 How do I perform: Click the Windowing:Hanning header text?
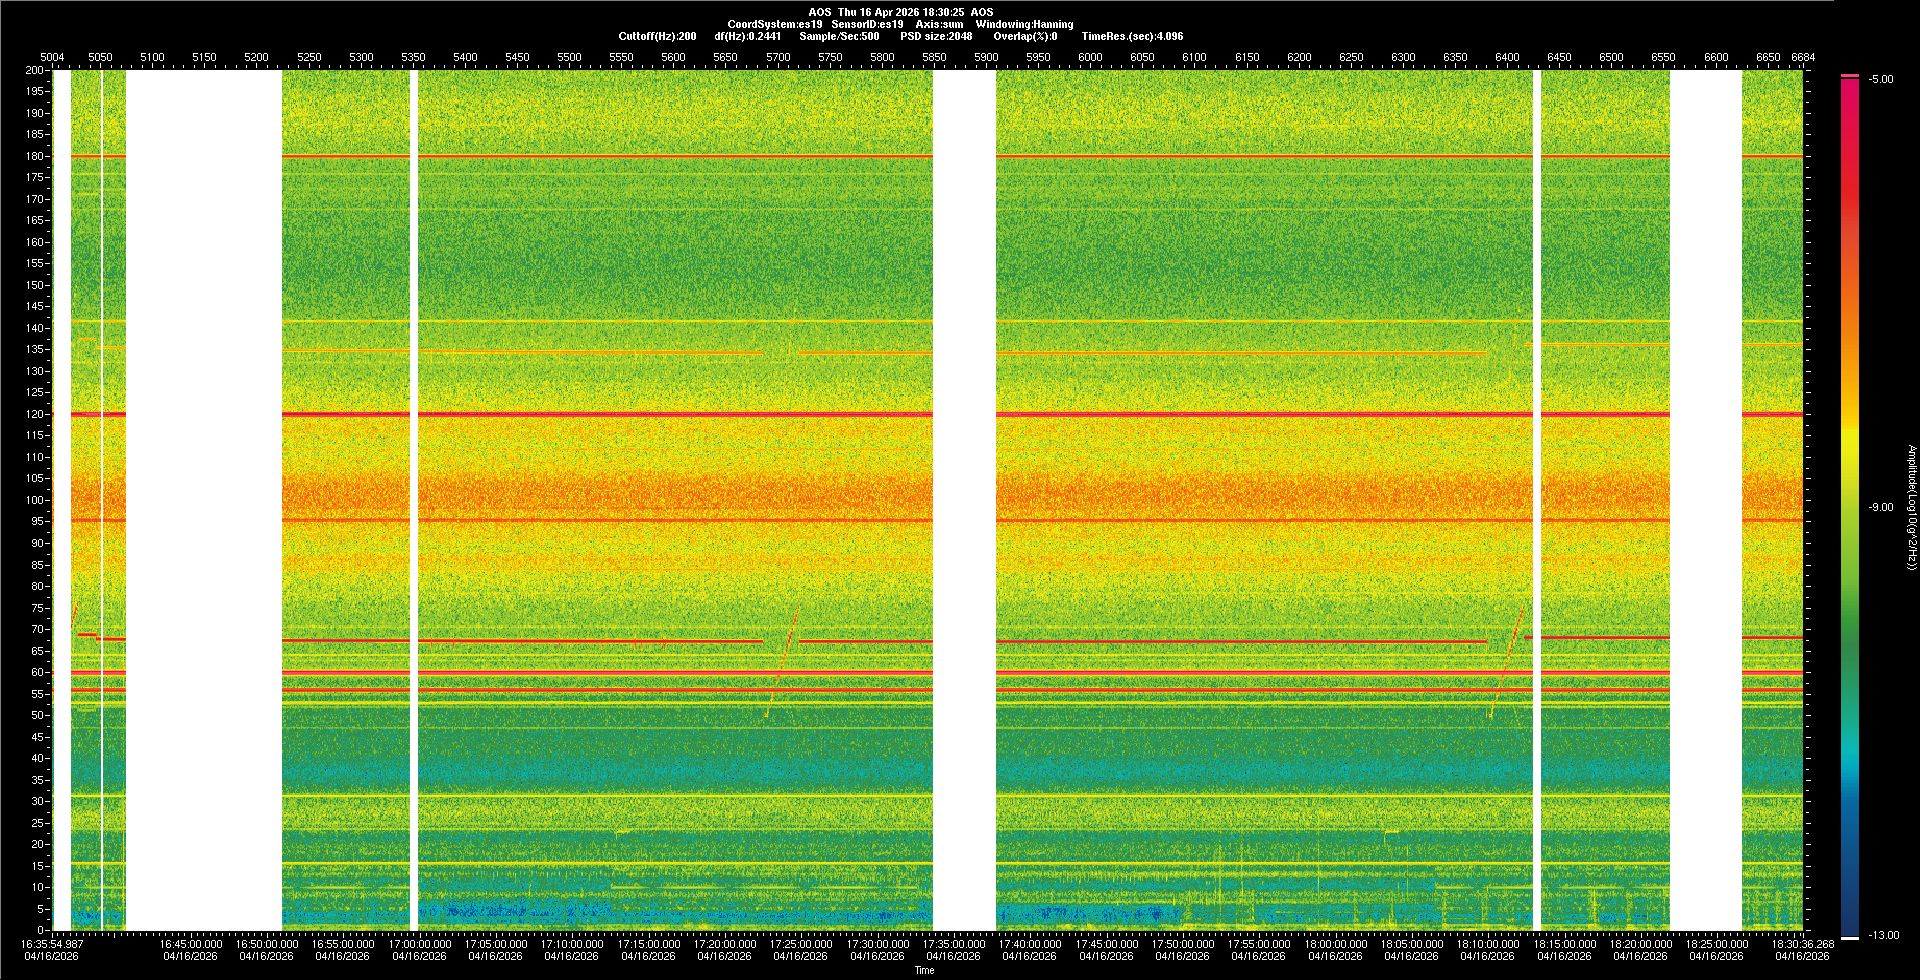(1024, 24)
